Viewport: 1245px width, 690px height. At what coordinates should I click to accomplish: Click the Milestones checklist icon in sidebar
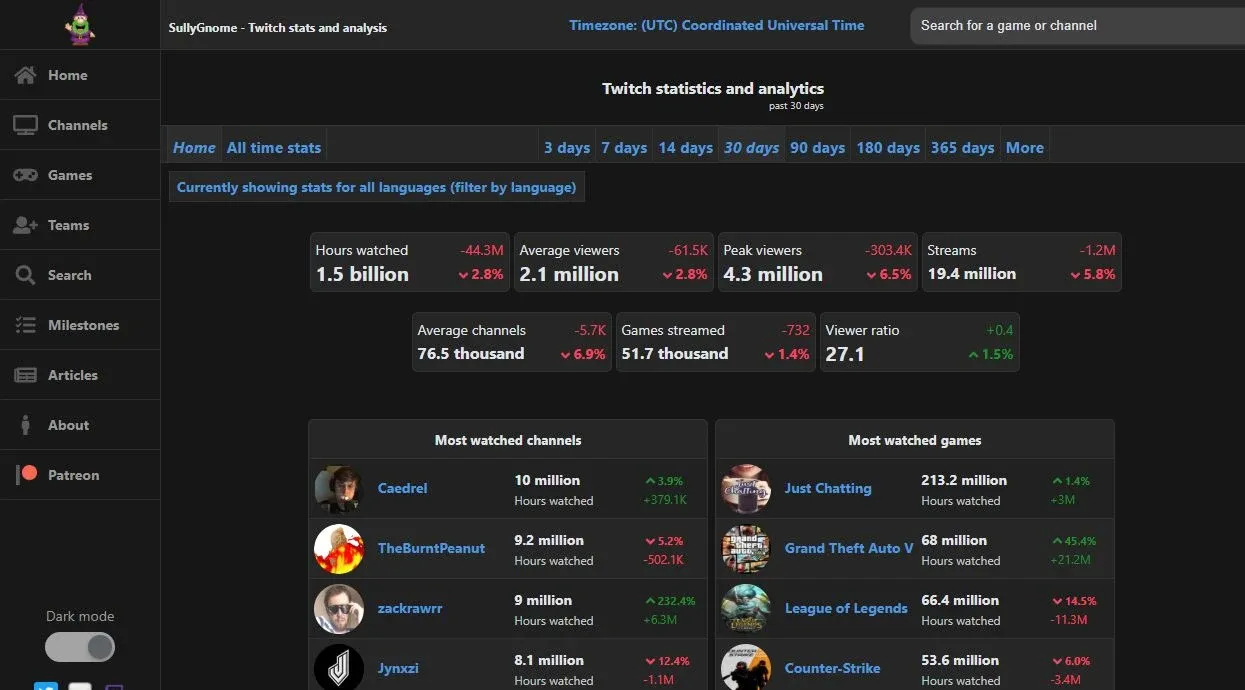pyautogui.click(x=25, y=325)
